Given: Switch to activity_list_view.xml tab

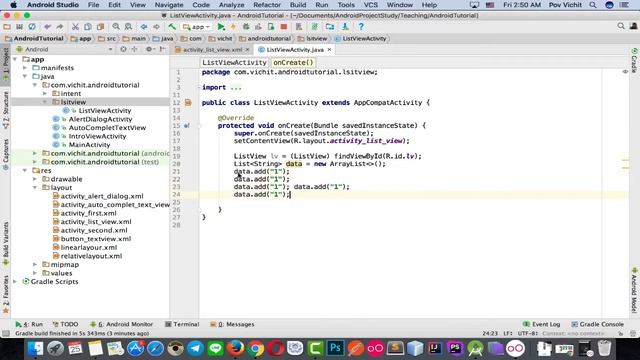Looking at the screenshot, I should pyautogui.click(x=212, y=49).
